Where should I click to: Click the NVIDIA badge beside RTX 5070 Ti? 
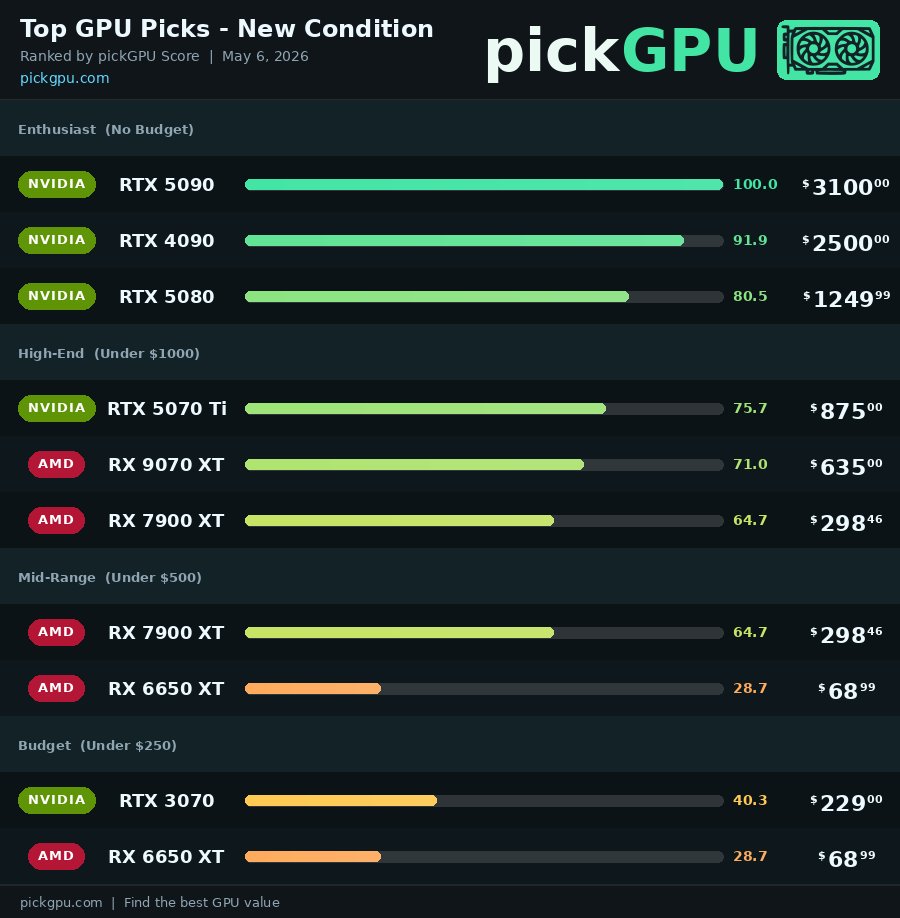click(x=57, y=408)
